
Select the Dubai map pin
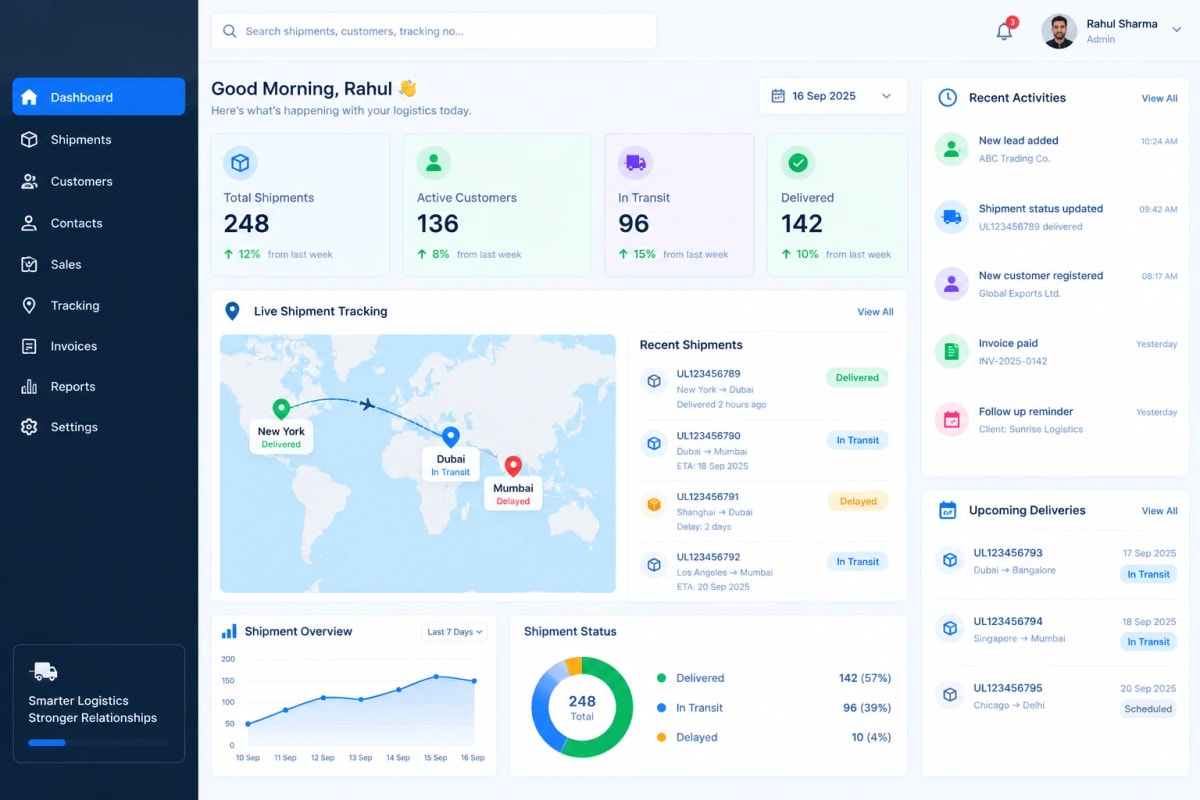(x=450, y=437)
